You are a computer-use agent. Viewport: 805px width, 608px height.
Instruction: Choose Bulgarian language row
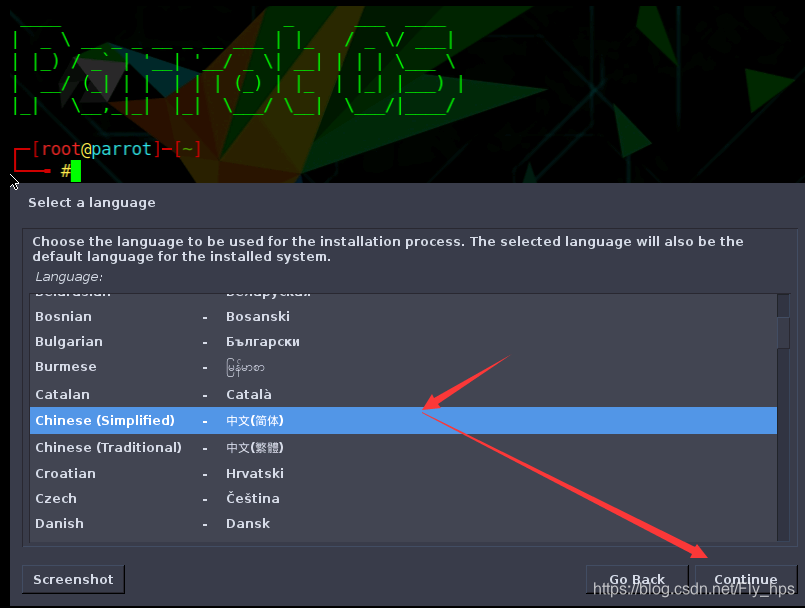(x=403, y=341)
